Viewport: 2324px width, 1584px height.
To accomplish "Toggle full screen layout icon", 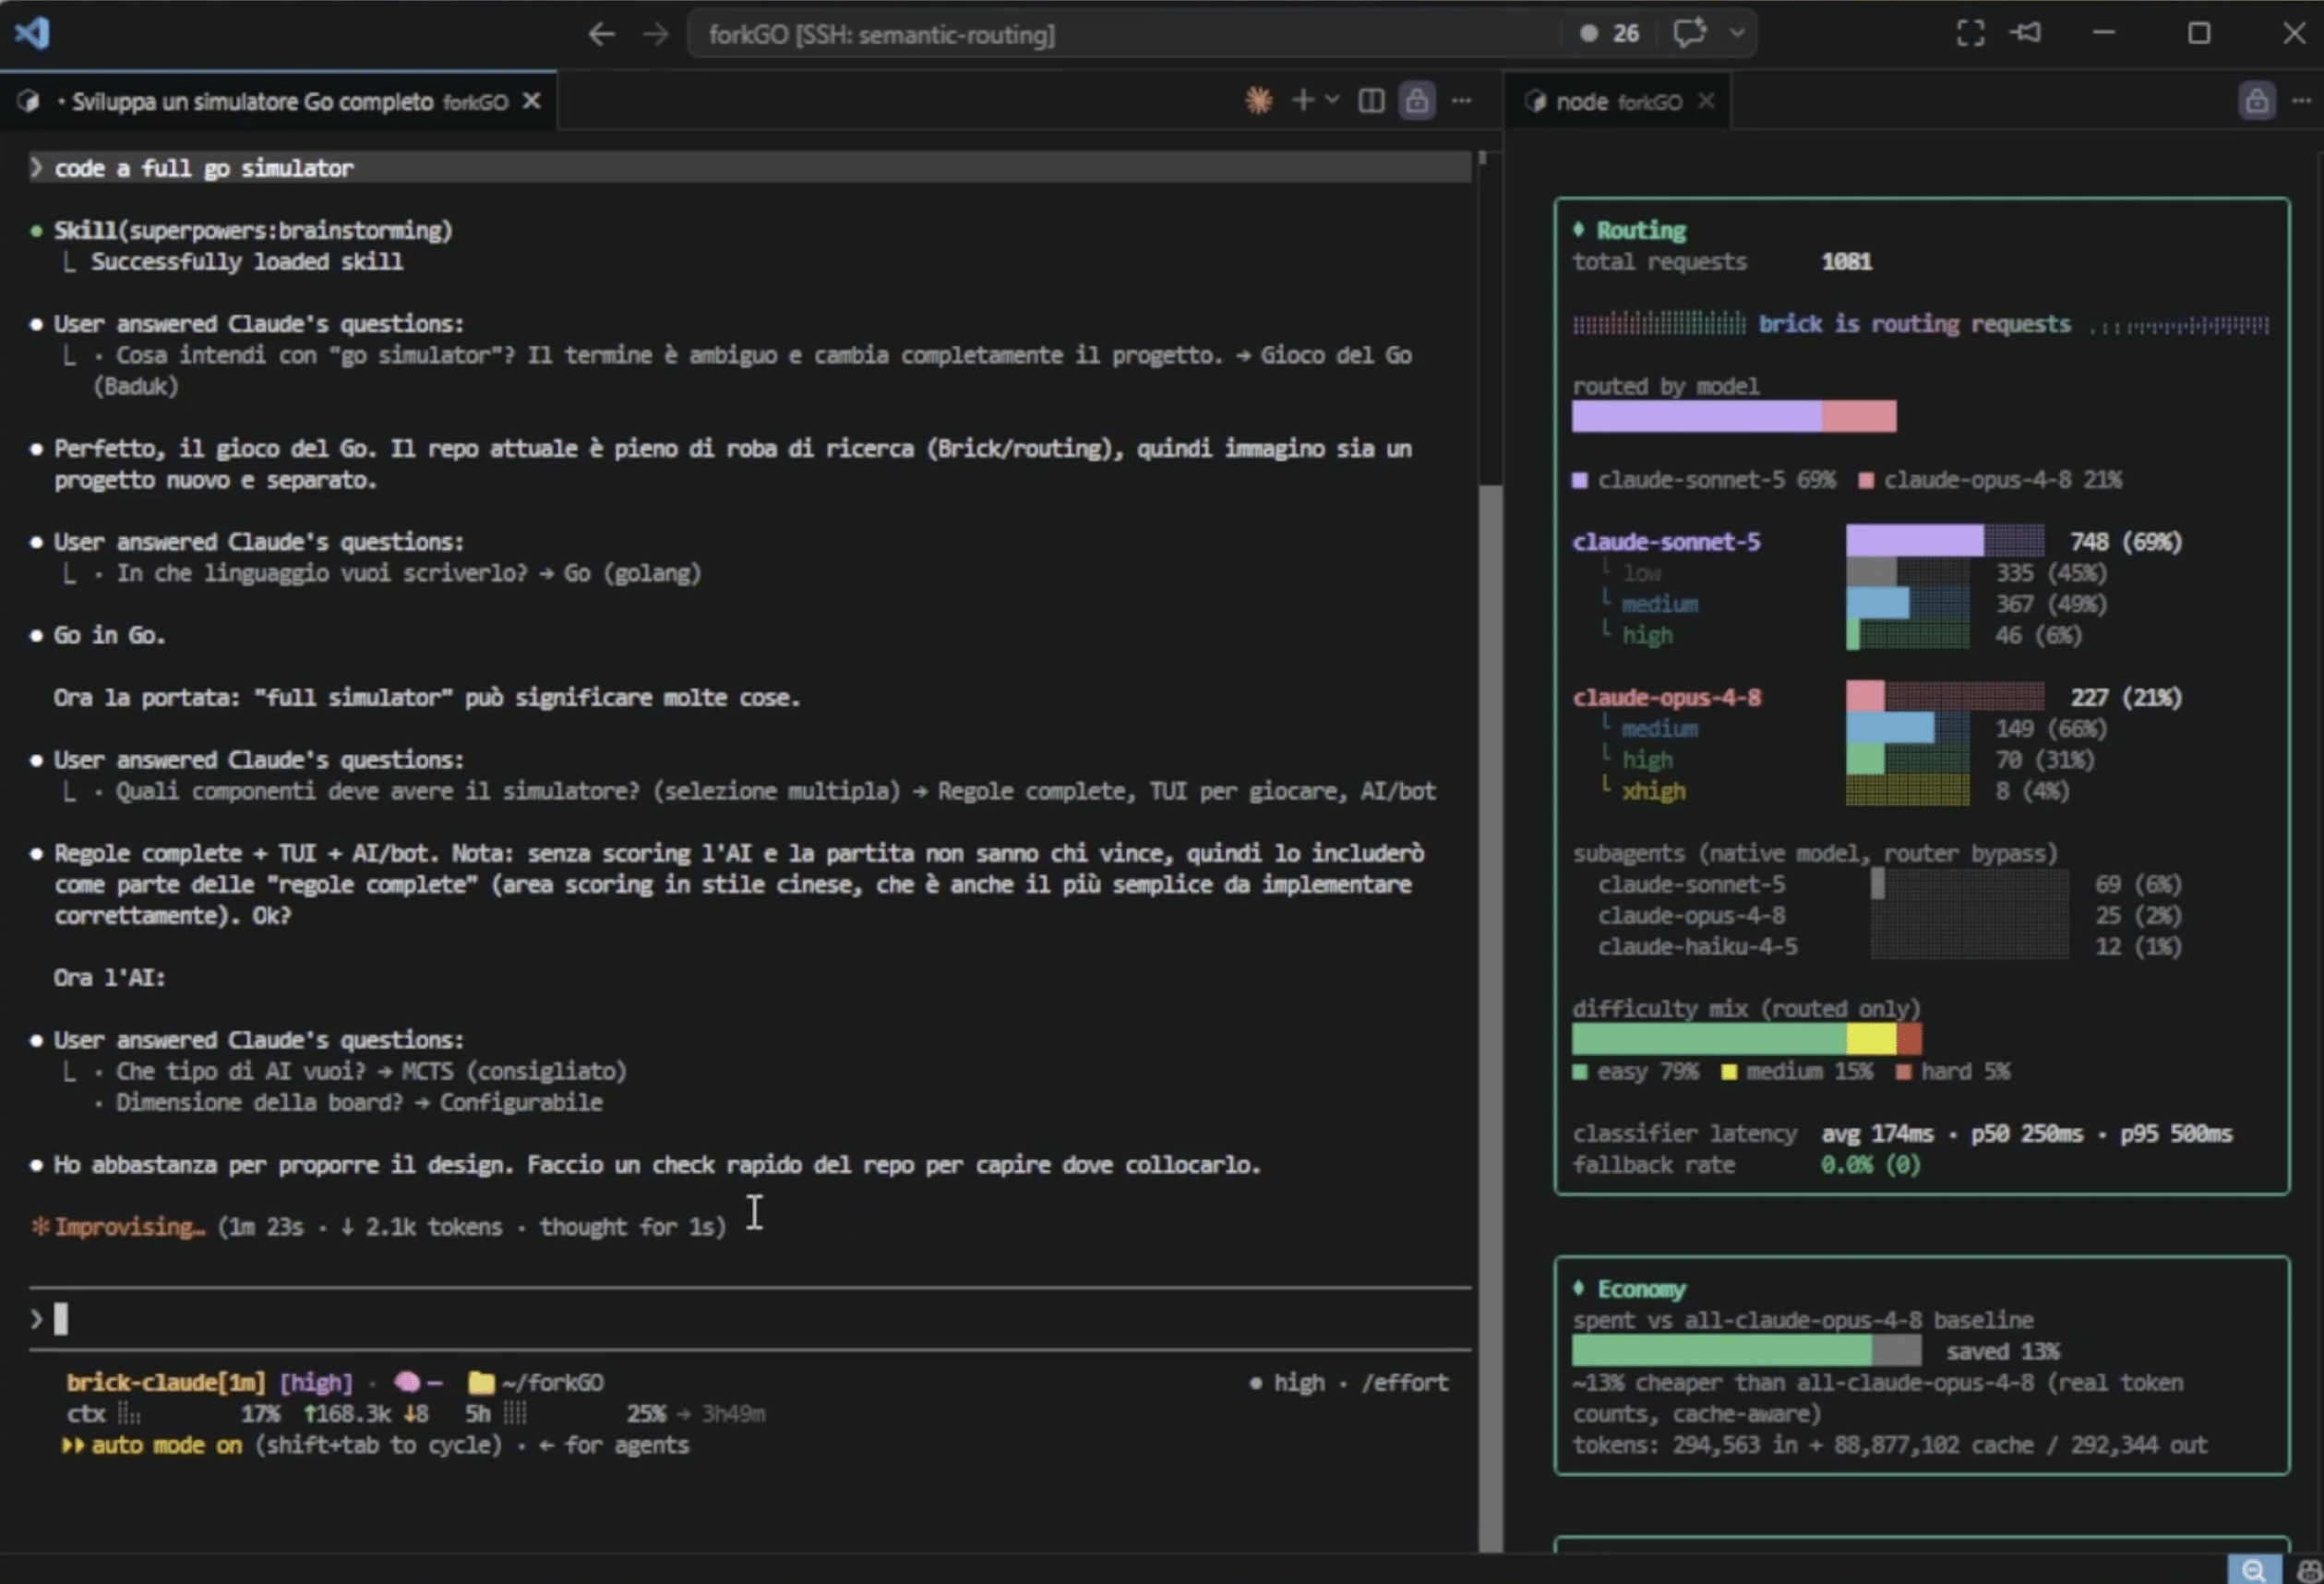I will [1970, 33].
